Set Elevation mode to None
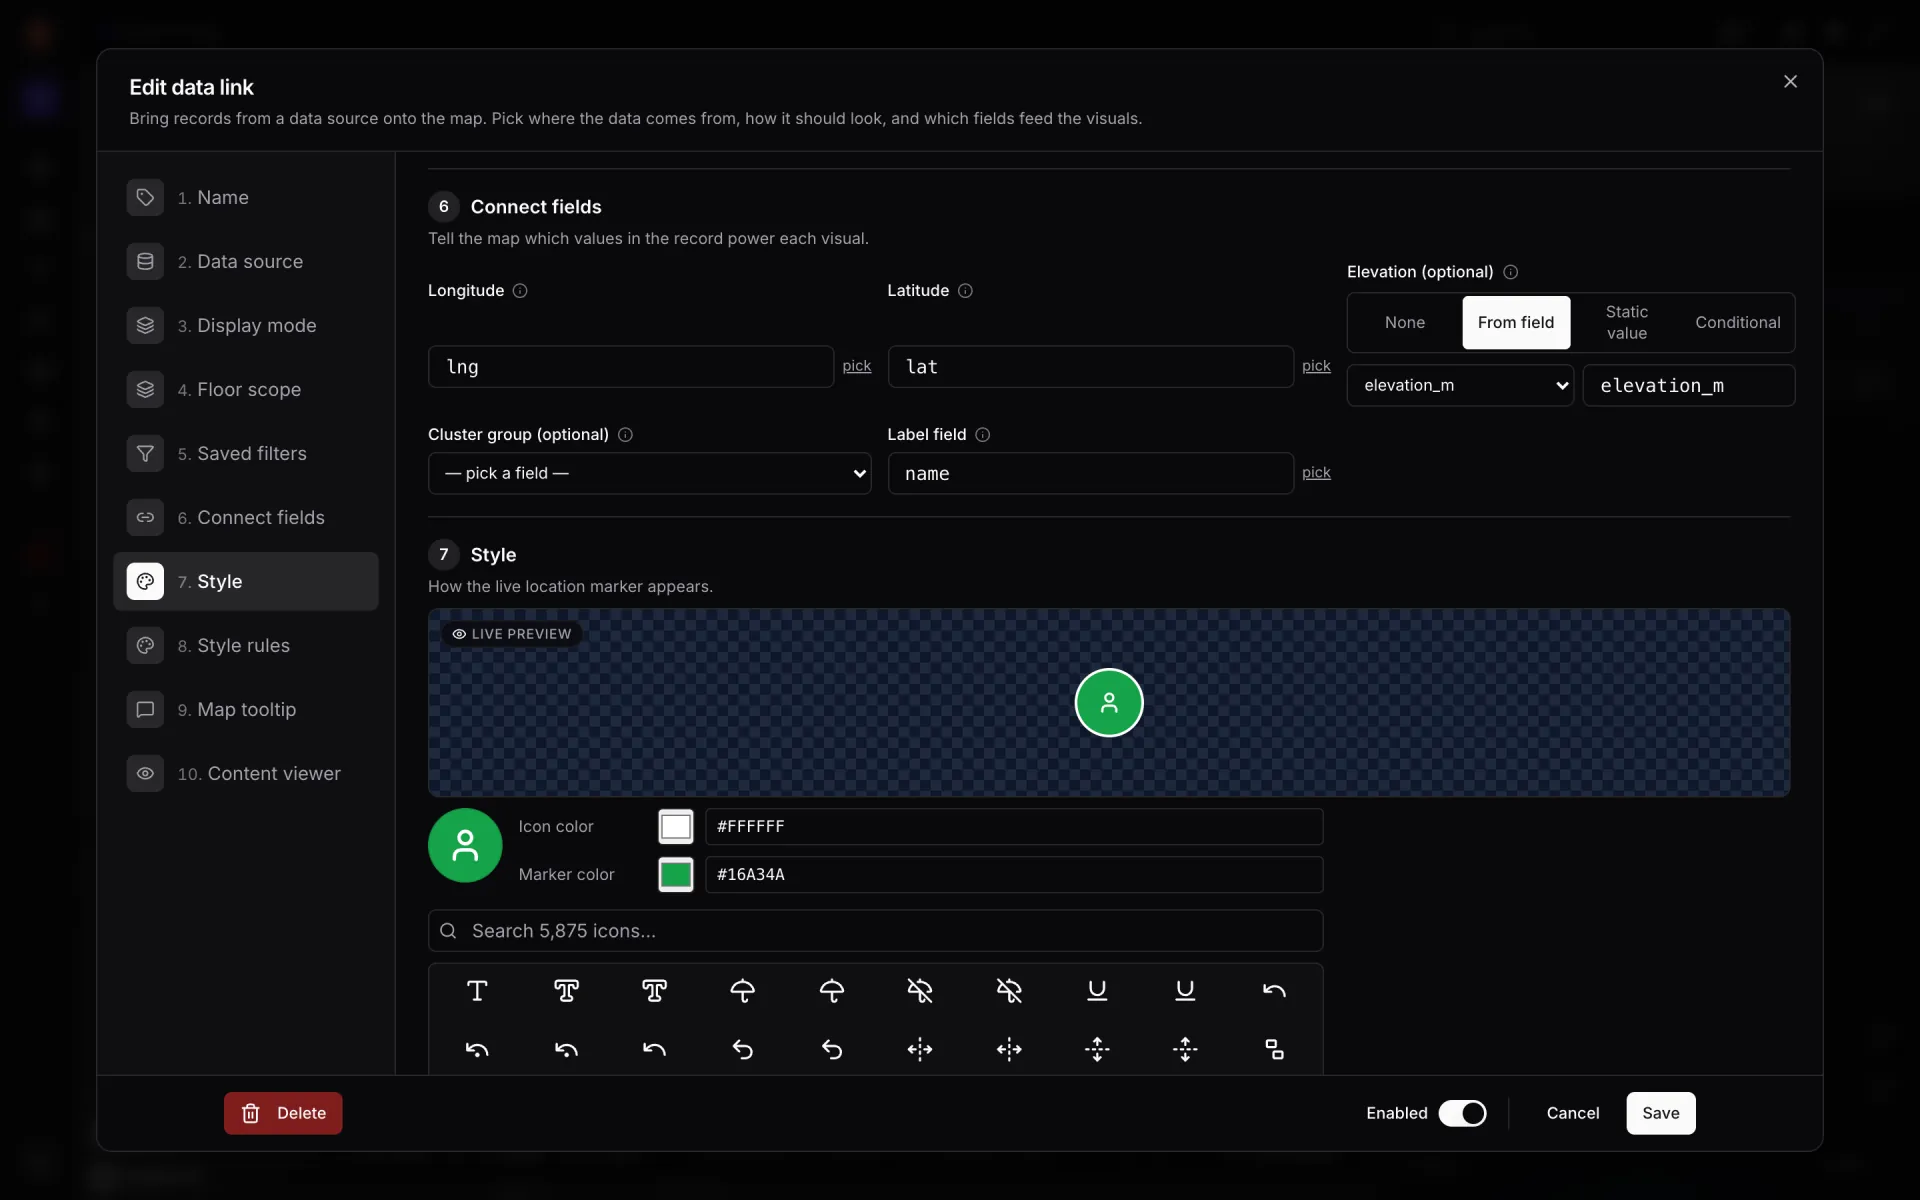1920x1200 pixels. pos(1405,322)
